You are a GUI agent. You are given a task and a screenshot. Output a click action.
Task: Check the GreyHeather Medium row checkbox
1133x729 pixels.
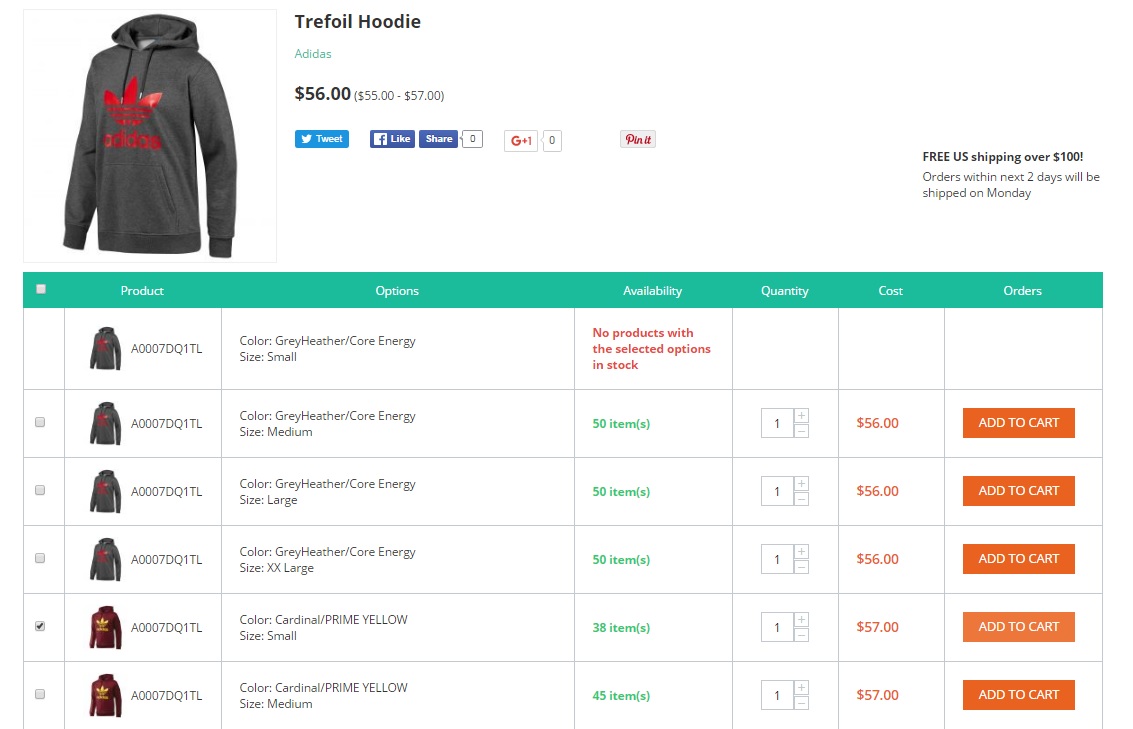point(40,422)
